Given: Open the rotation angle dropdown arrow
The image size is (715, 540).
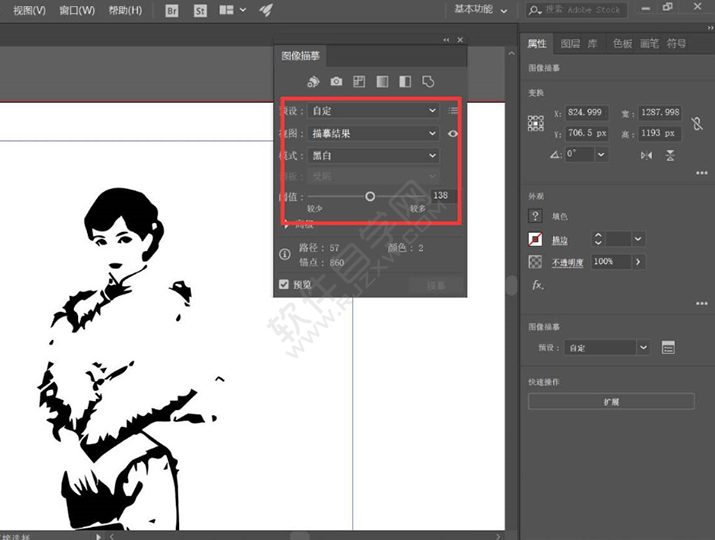Looking at the screenshot, I should click(x=601, y=155).
